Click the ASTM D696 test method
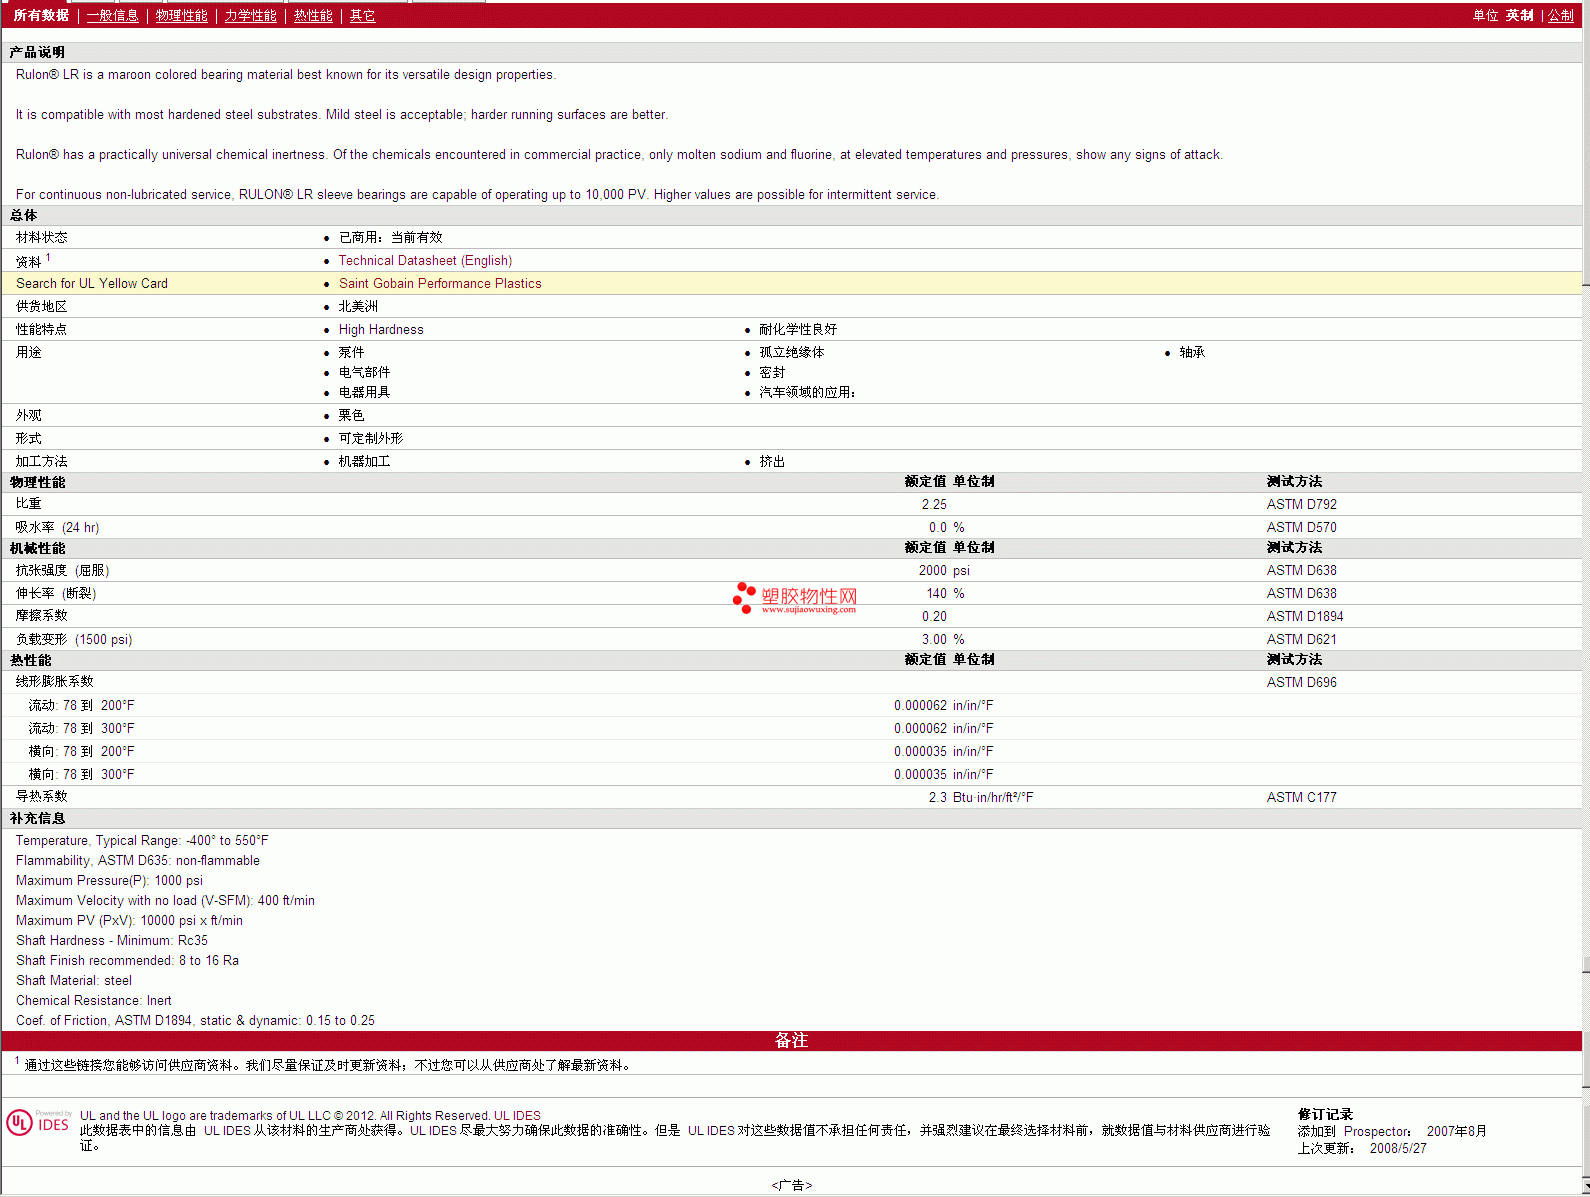 [1301, 682]
